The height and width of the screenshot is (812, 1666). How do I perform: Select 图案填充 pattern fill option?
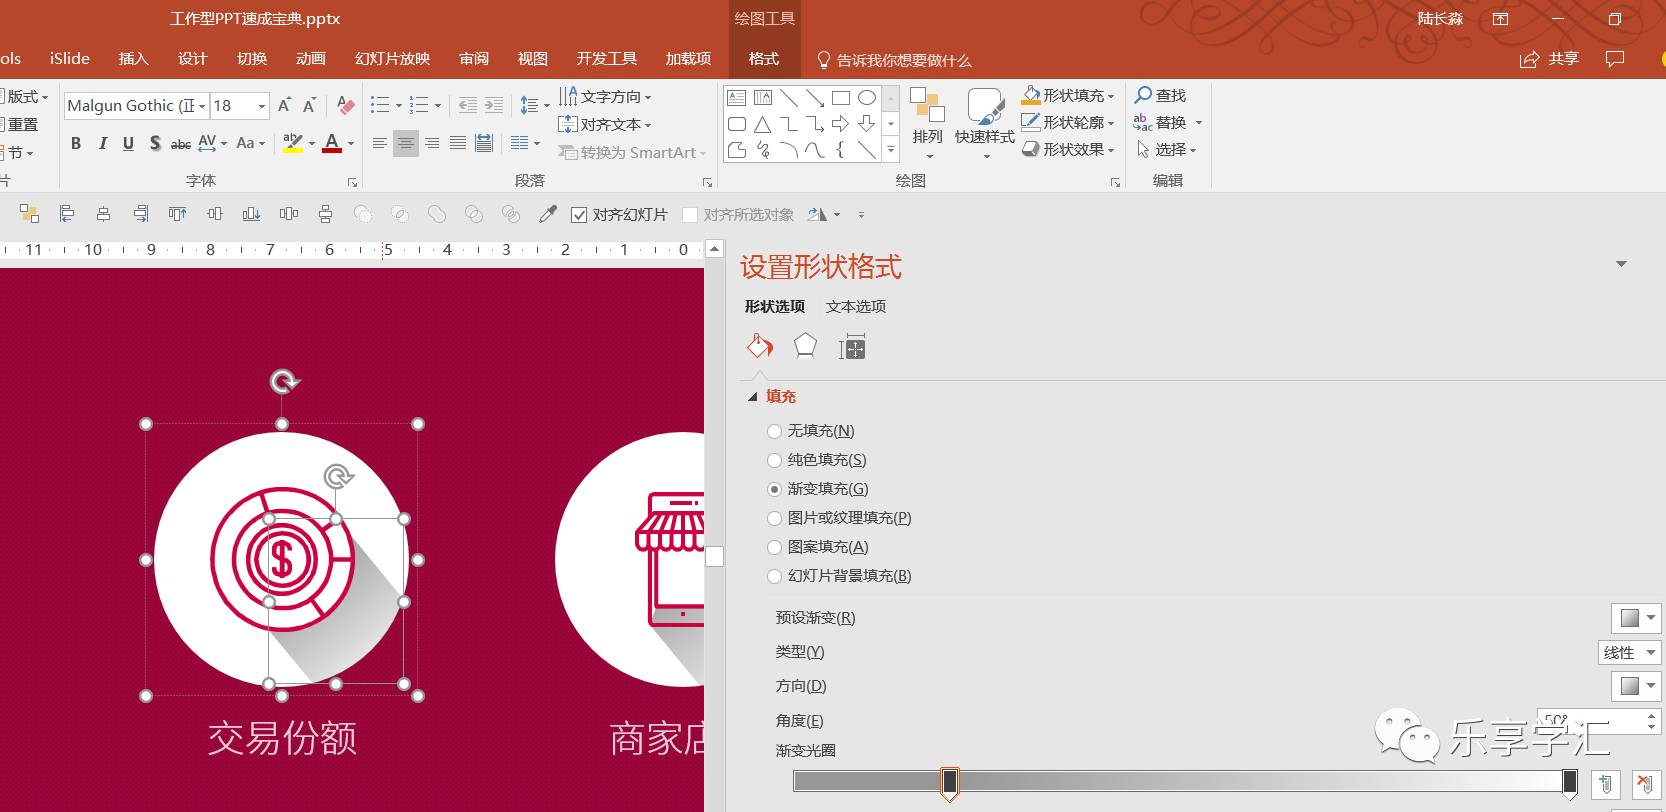click(818, 547)
